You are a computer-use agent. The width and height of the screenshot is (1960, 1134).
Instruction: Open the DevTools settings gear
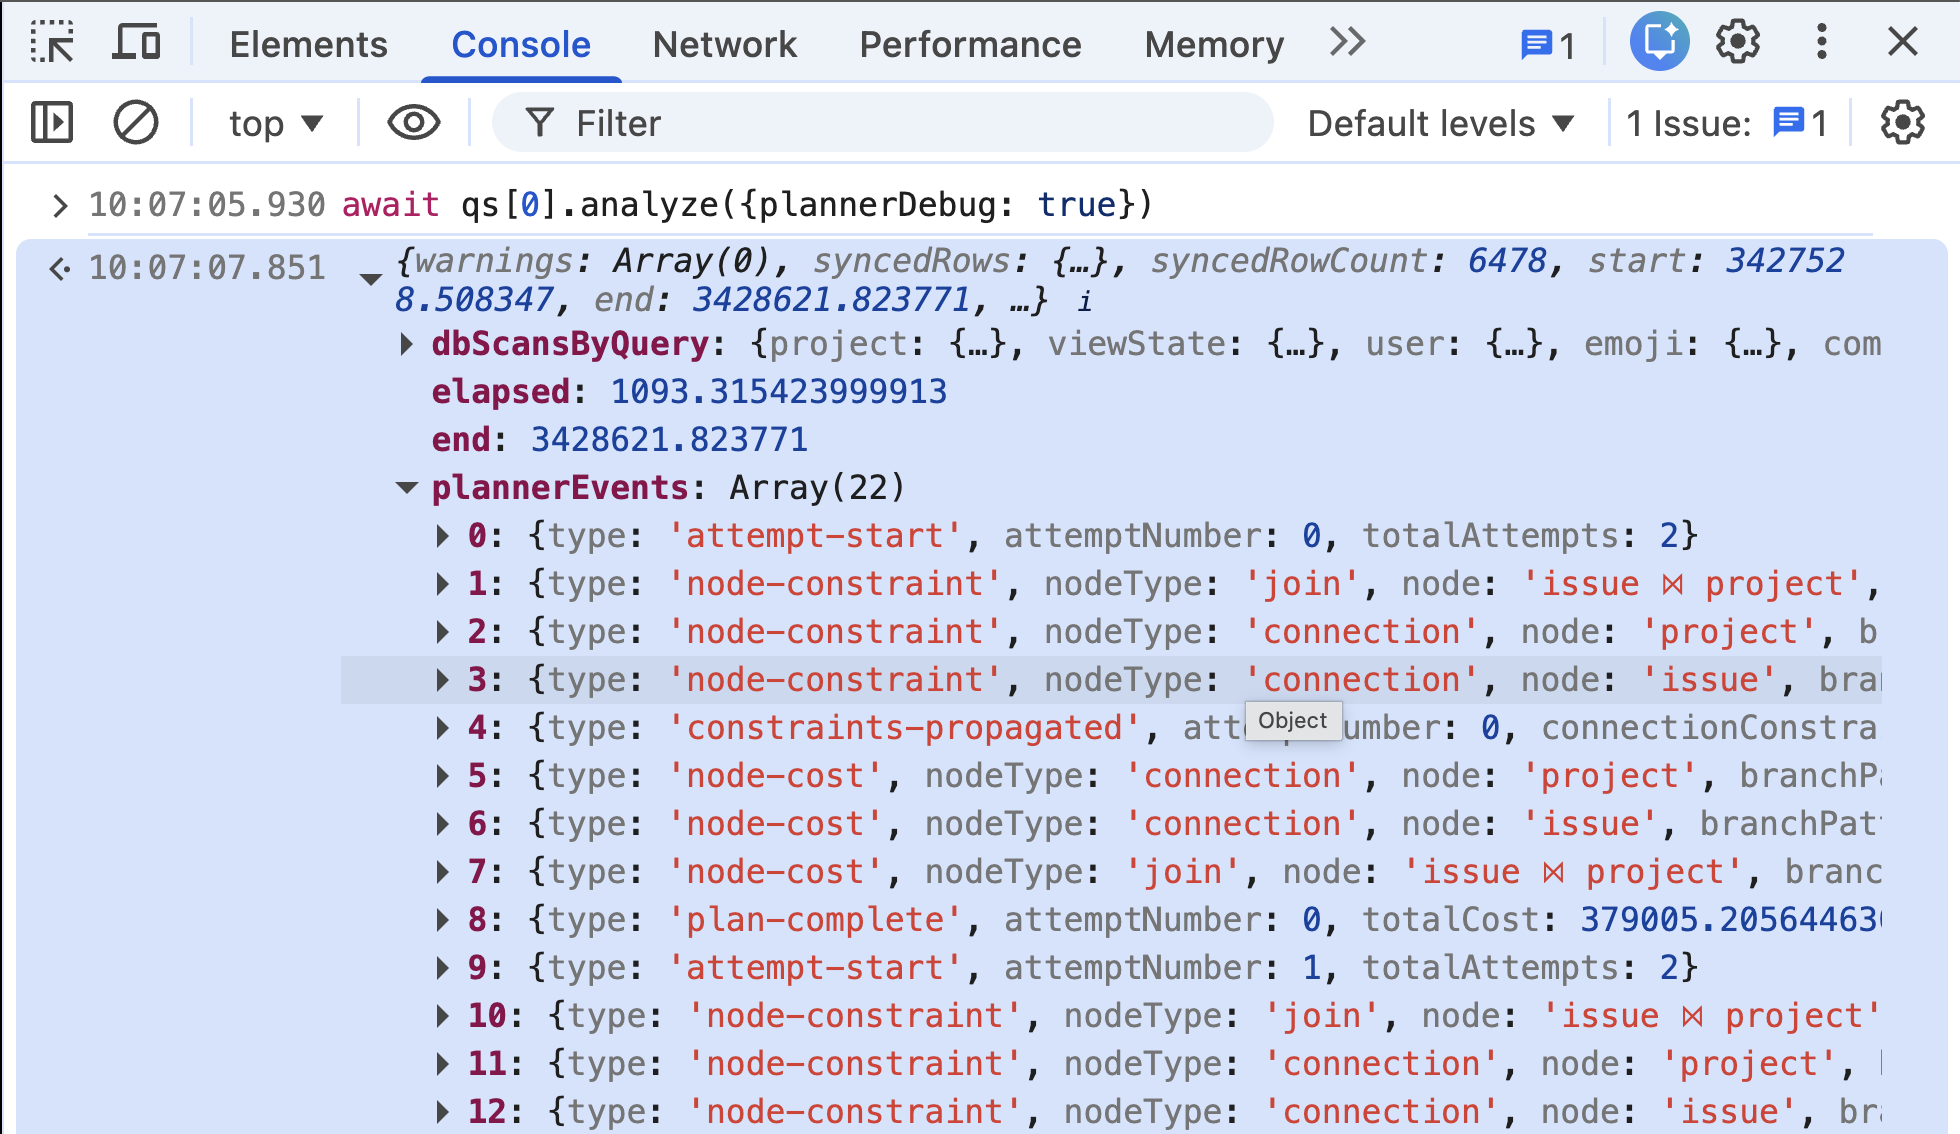pos(1738,43)
